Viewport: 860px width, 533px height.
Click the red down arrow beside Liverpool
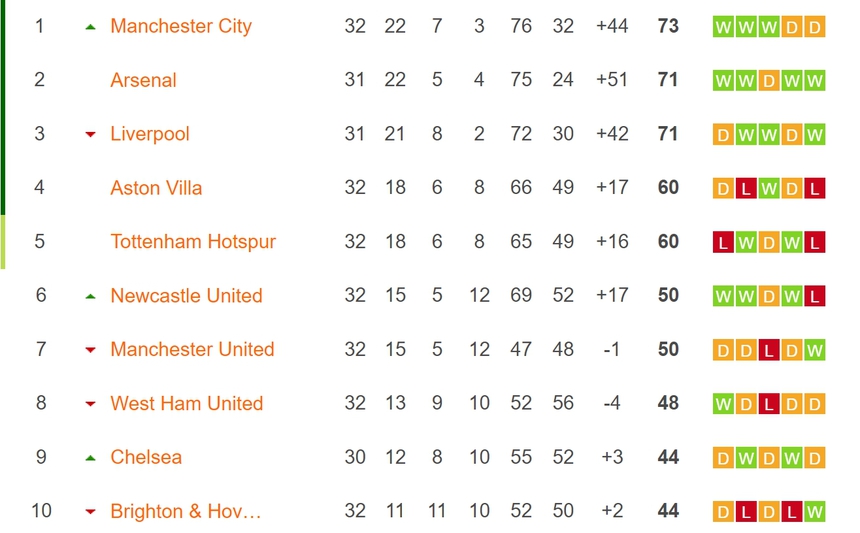coord(91,135)
